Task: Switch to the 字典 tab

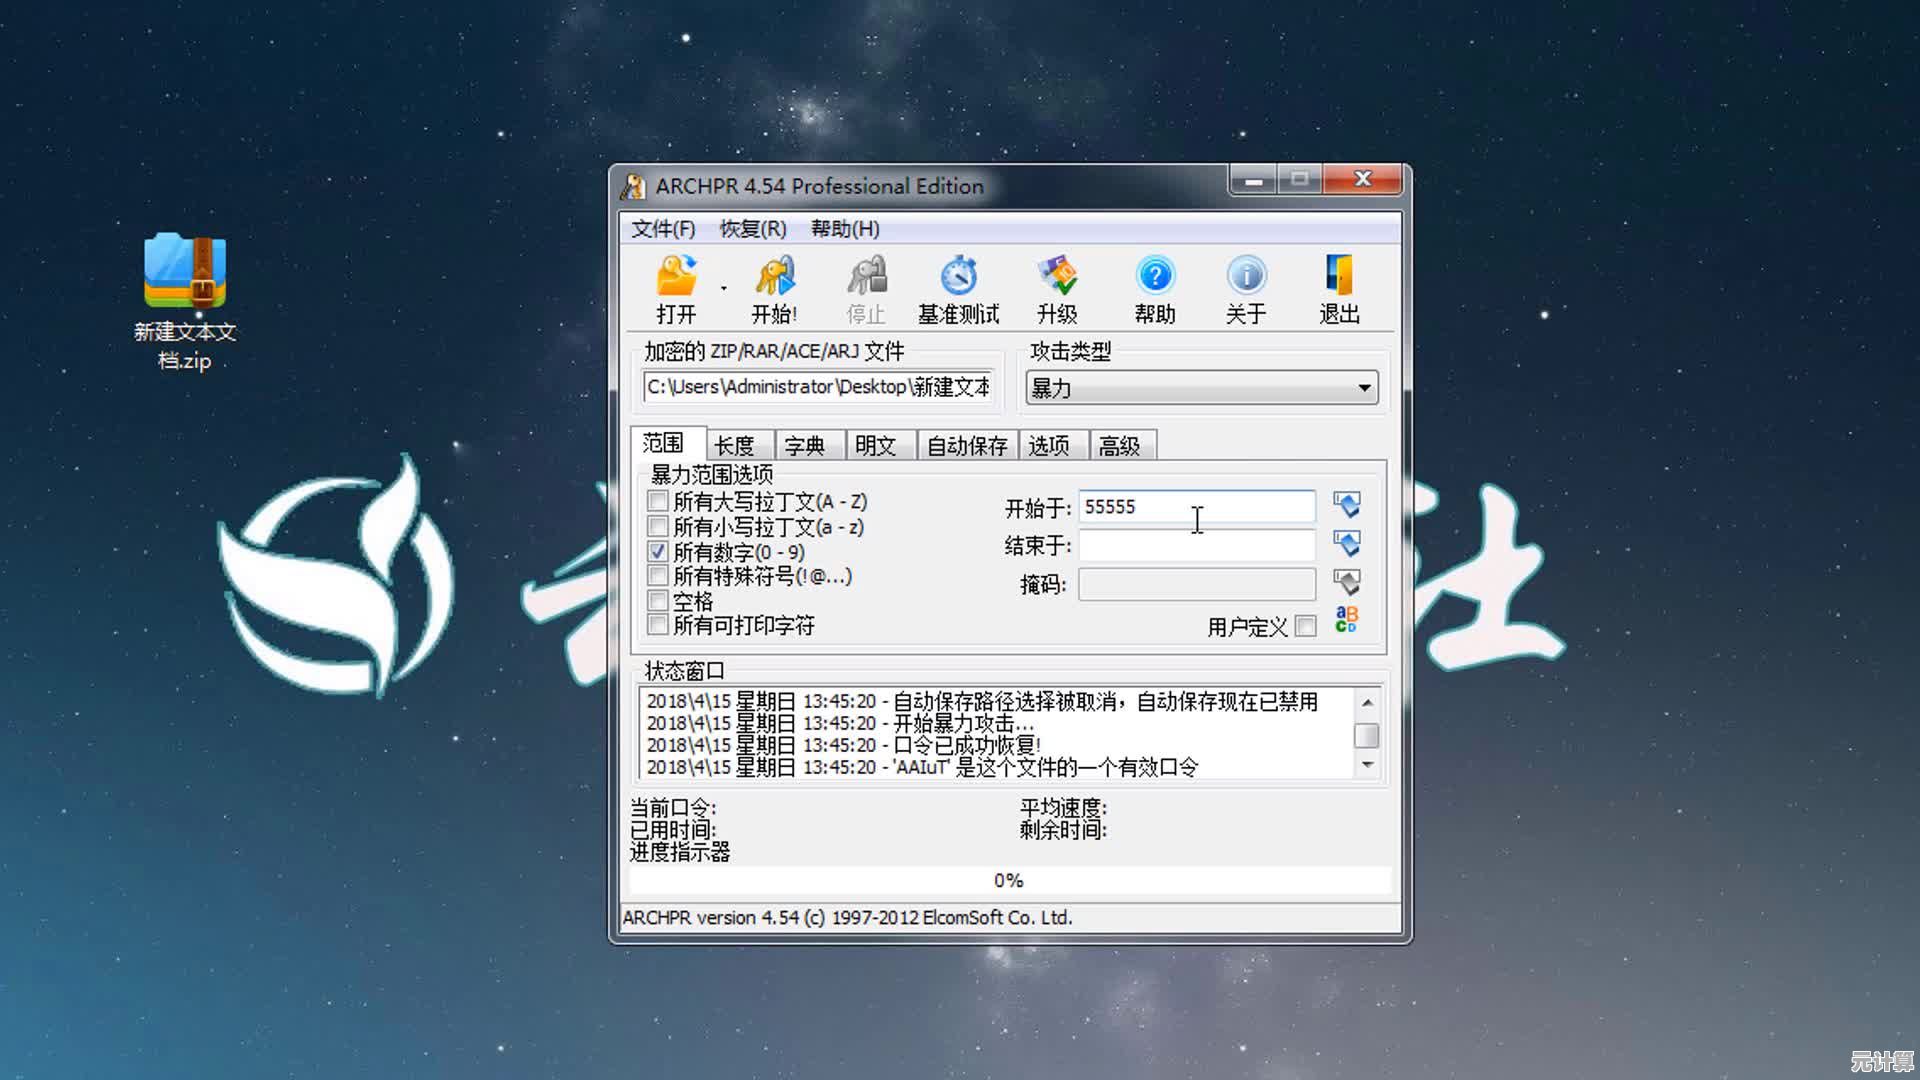Action: click(x=804, y=446)
